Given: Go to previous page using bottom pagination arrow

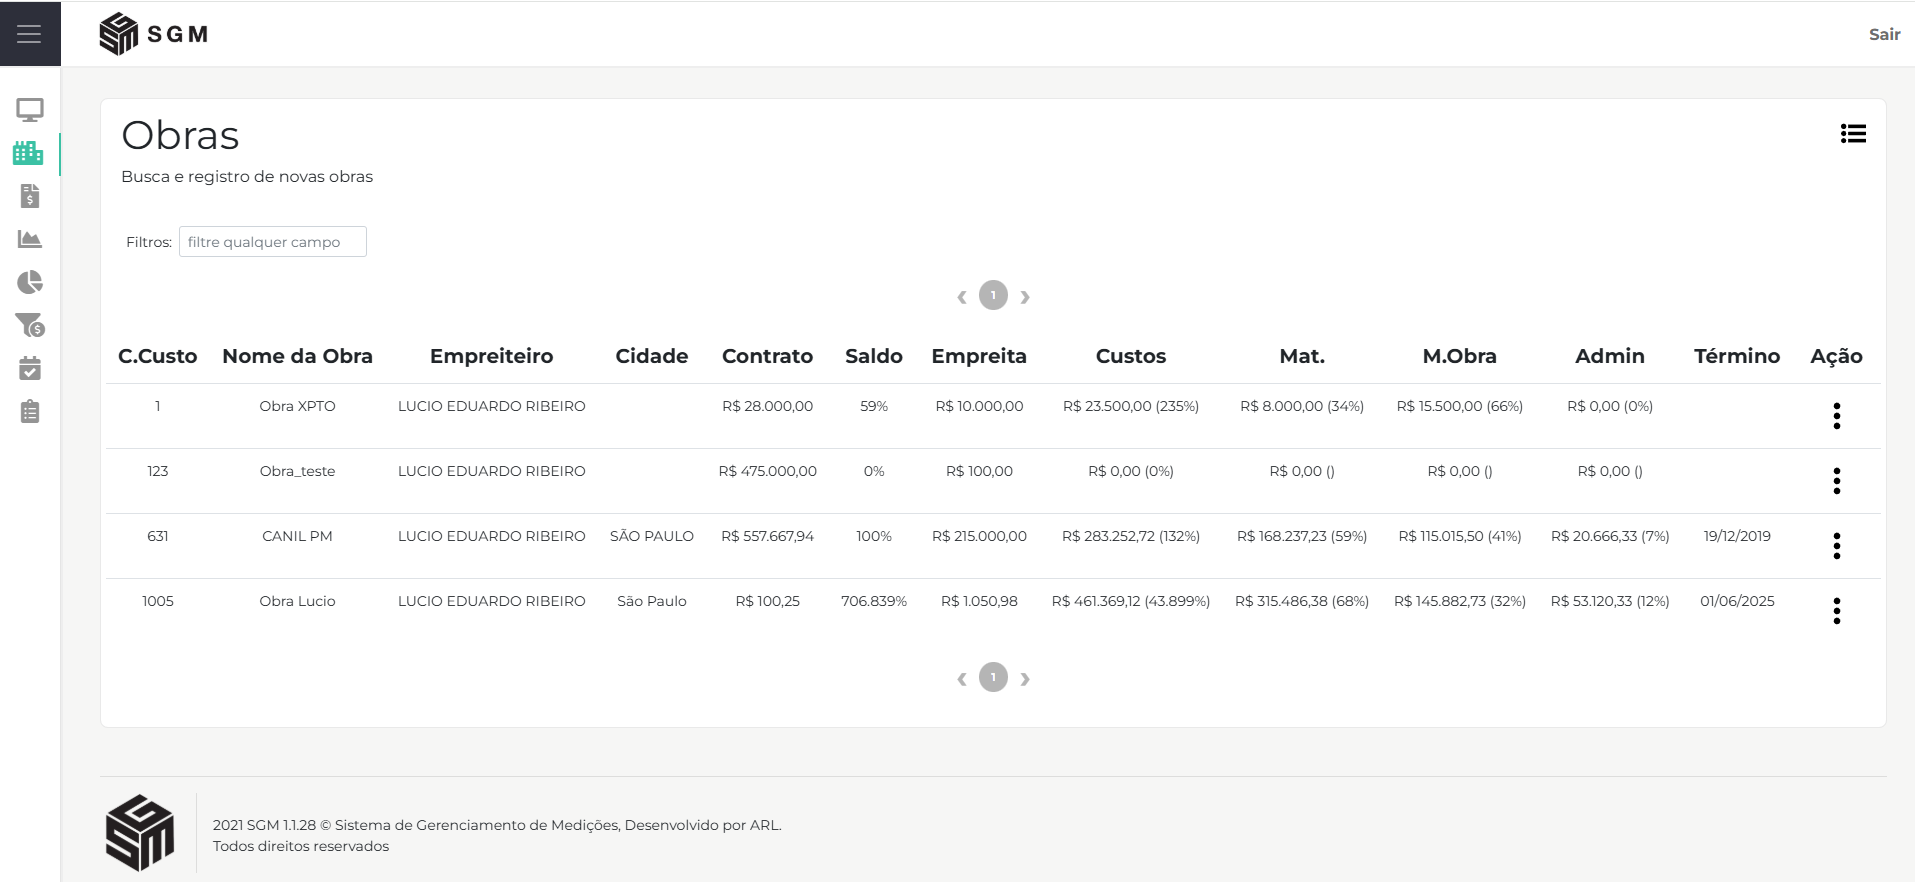Looking at the screenshot, I should tap(961, 679).
